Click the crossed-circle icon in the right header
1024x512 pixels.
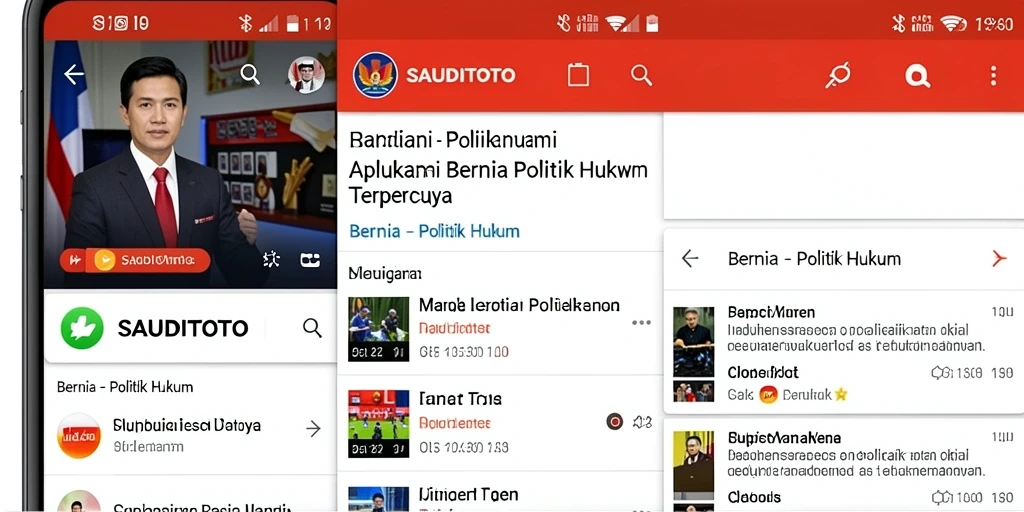coord(838,75)
